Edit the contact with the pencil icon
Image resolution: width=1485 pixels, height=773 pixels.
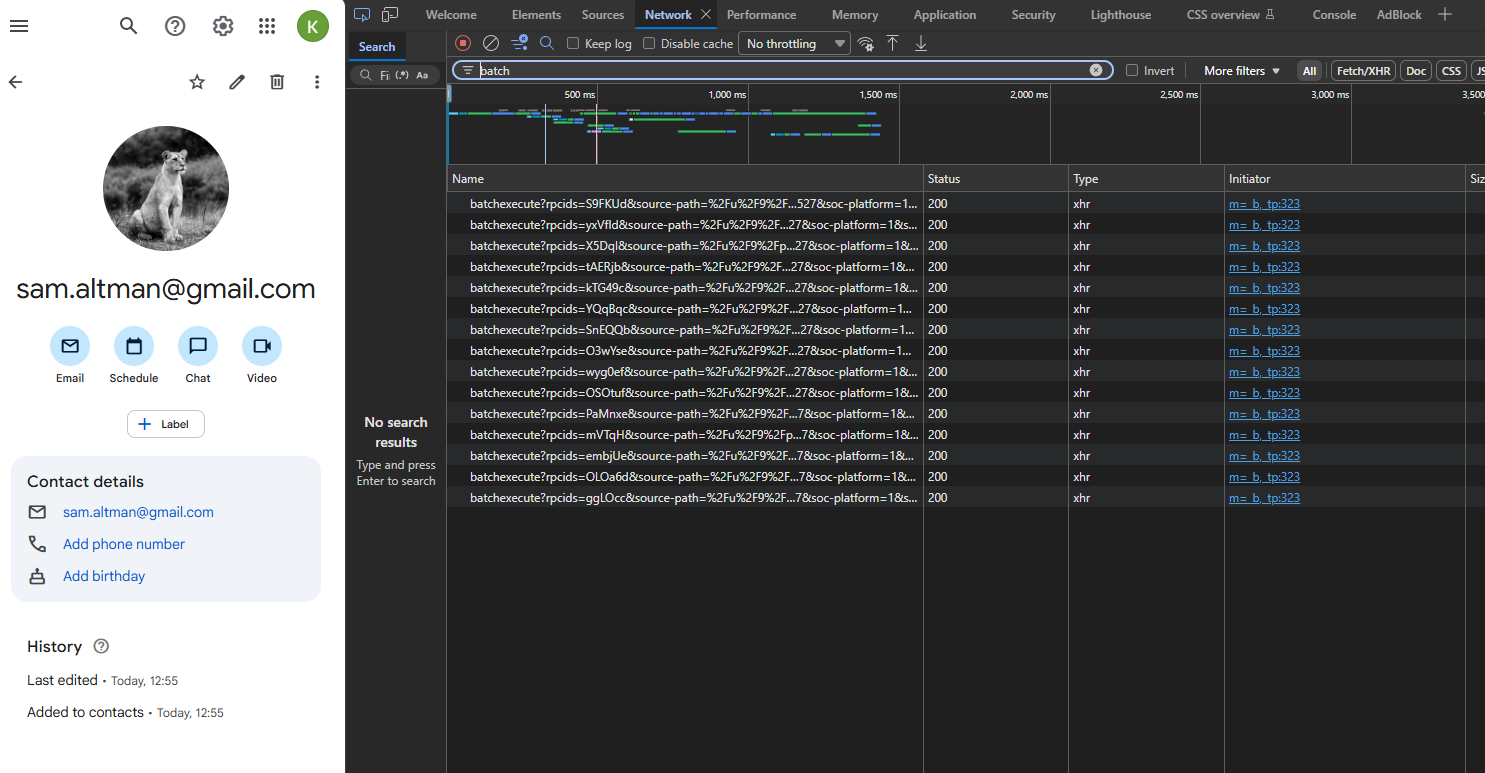[237, 82]
